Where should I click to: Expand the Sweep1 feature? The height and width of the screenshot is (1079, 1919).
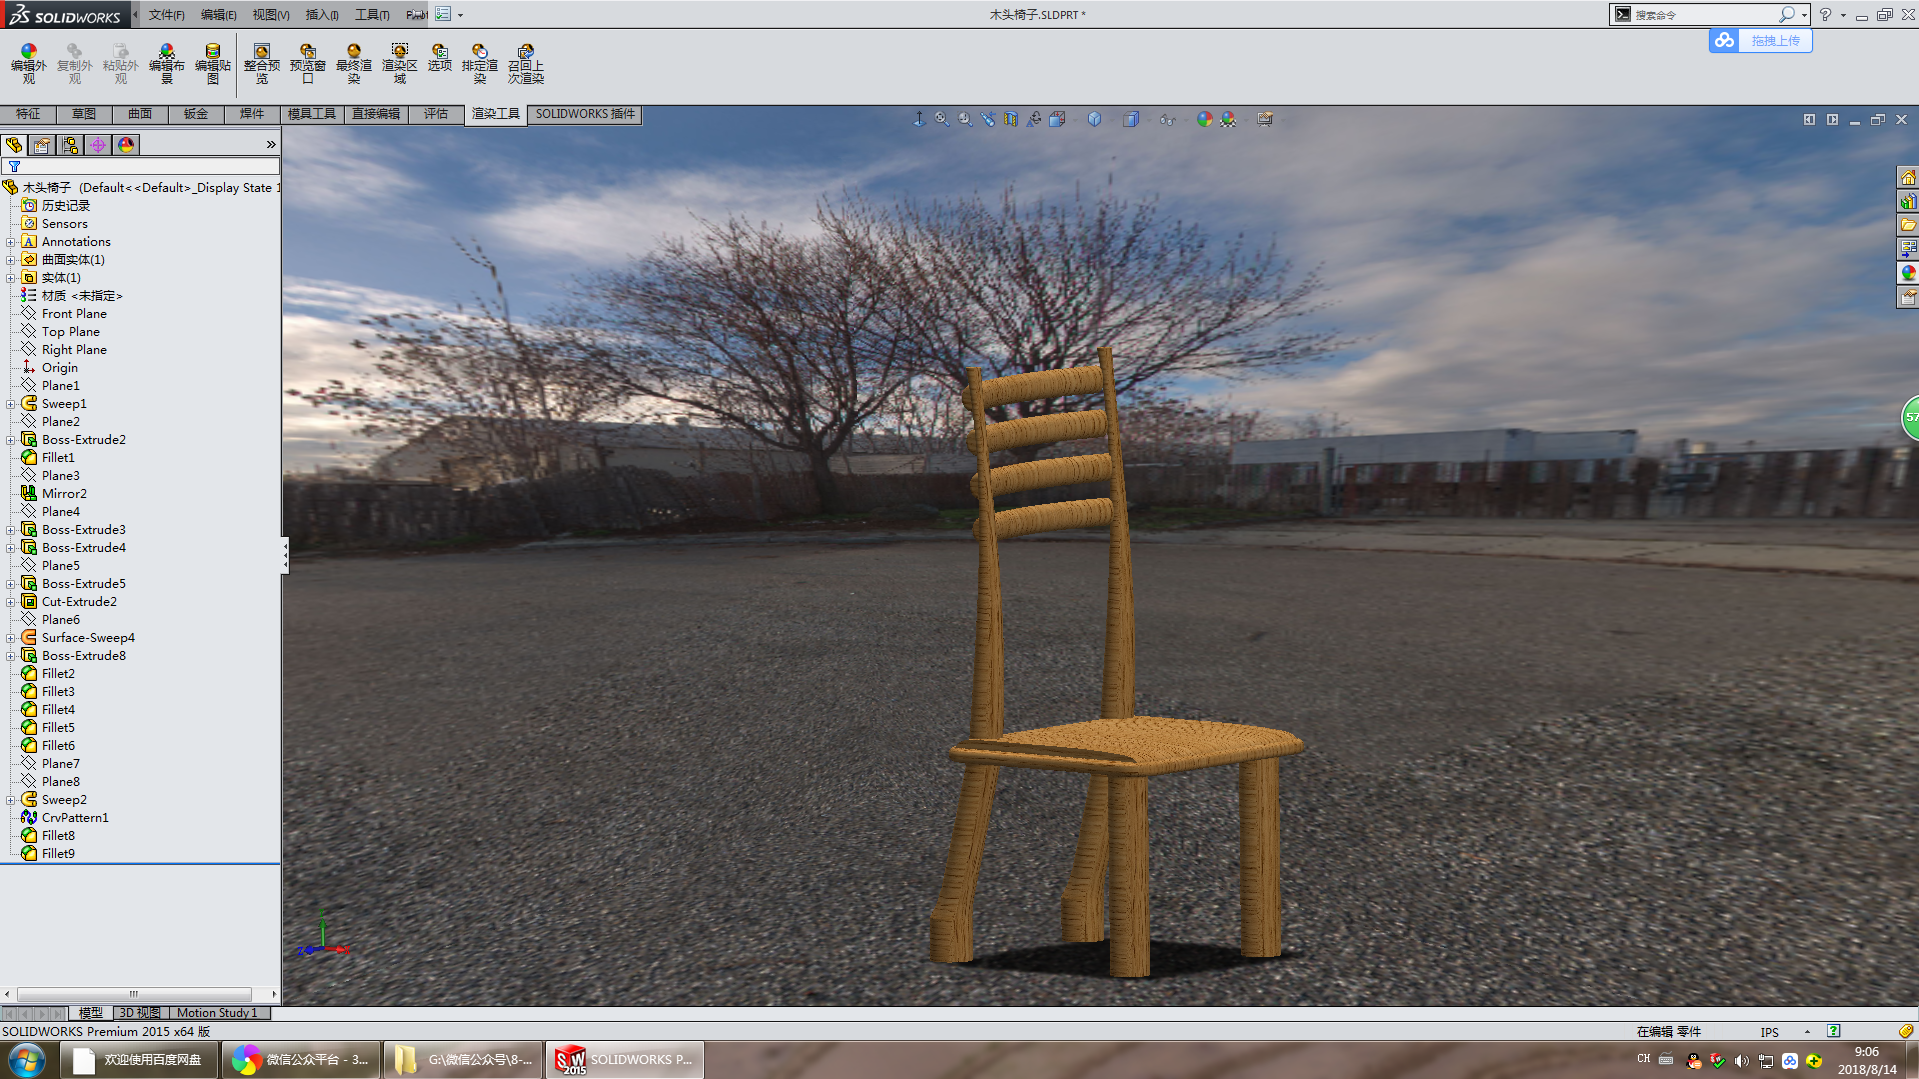[x=11, y=404]
